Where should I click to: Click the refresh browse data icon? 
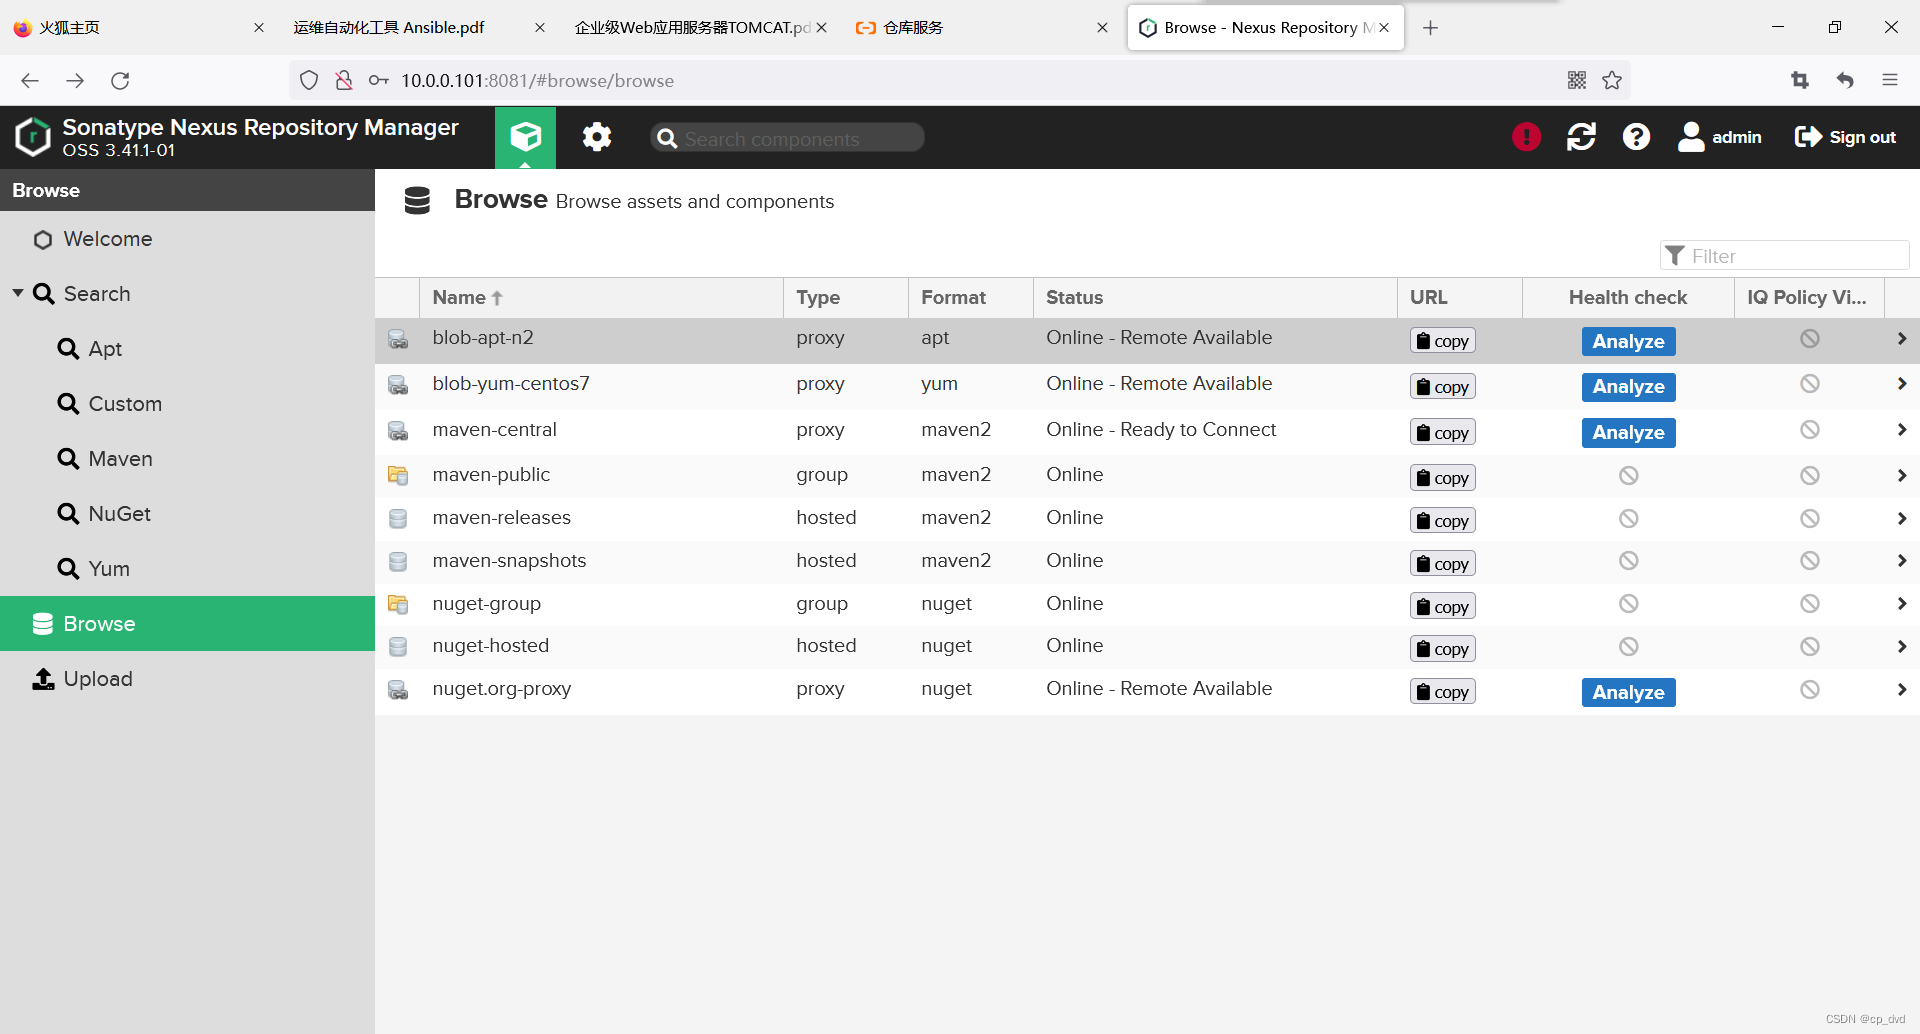click(1580, 137)
